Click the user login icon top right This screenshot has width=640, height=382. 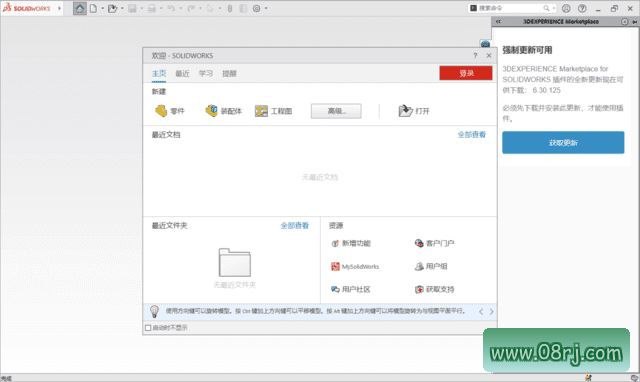(566, 8)
